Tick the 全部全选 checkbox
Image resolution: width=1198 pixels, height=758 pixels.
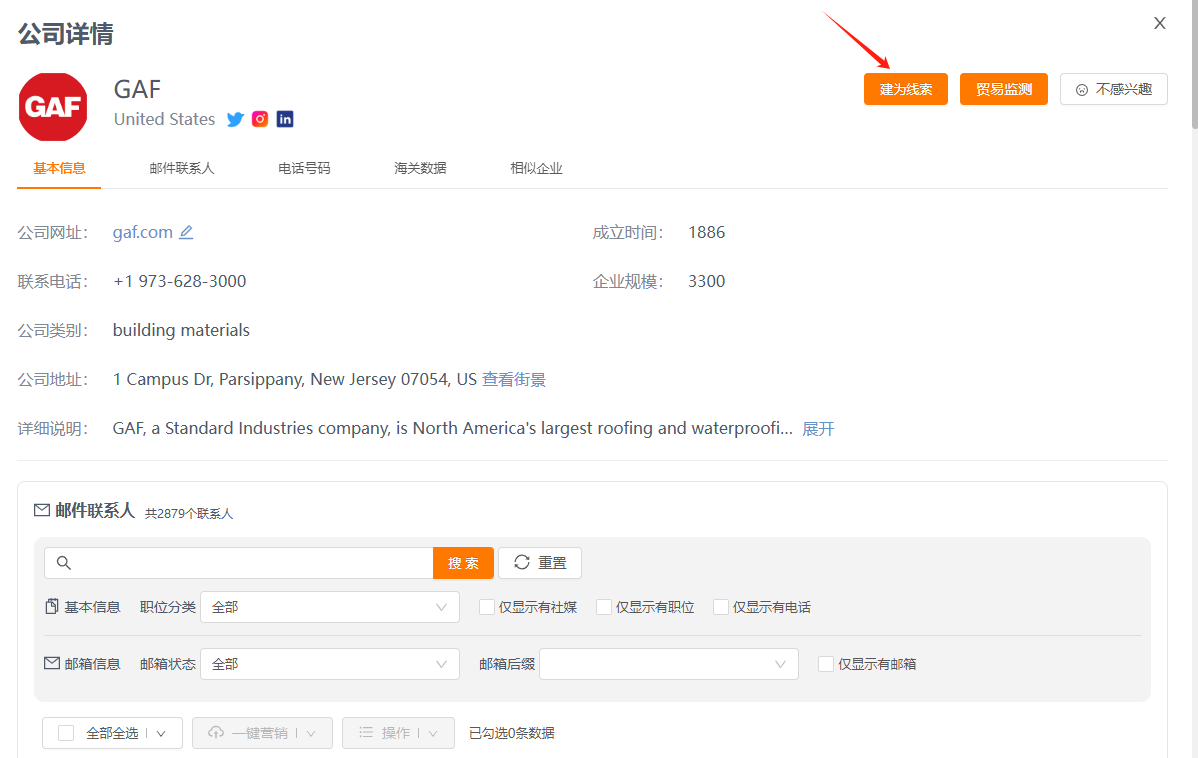(66, 733)
